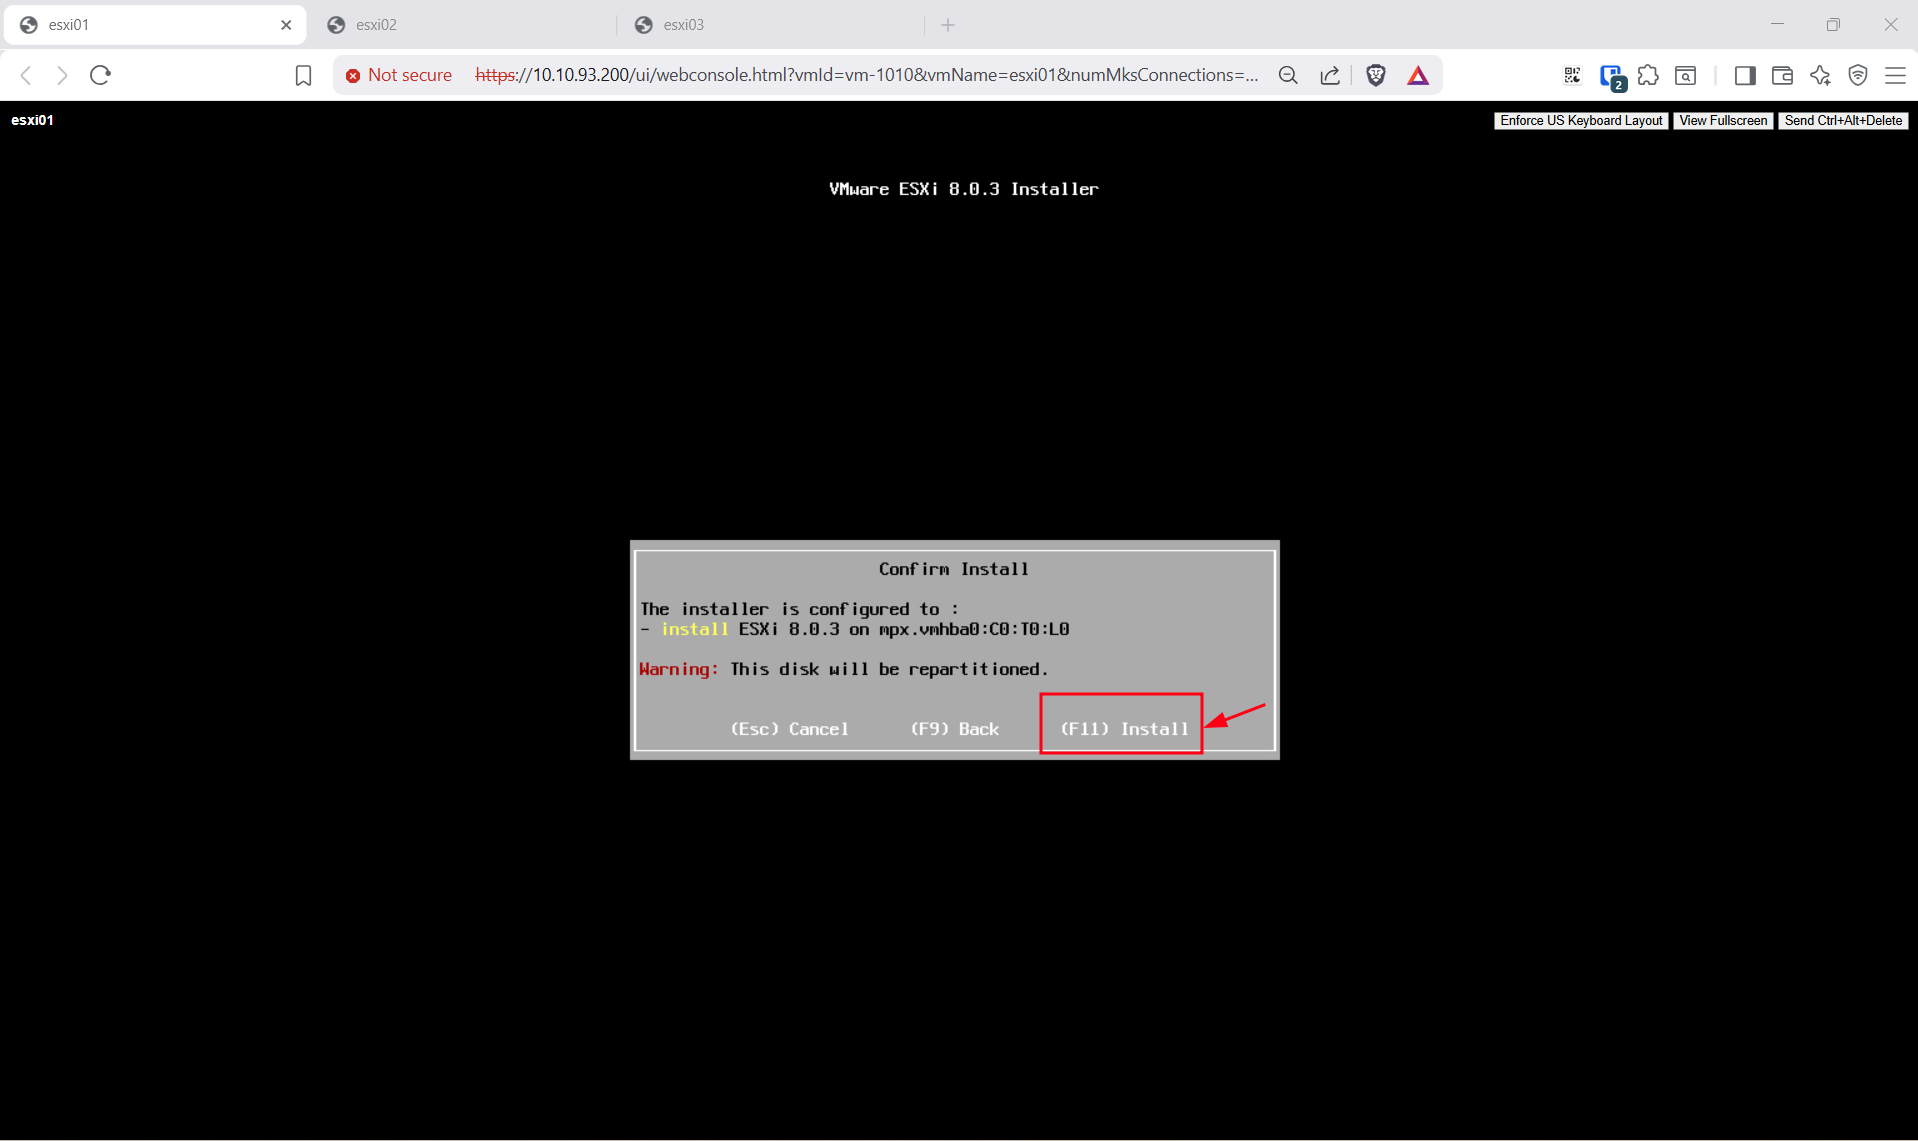The width and height of the screenshot is (1918, 1141).
Task: Restore down the browser window
Action: pyautogui.click(x=1833, y=25)
